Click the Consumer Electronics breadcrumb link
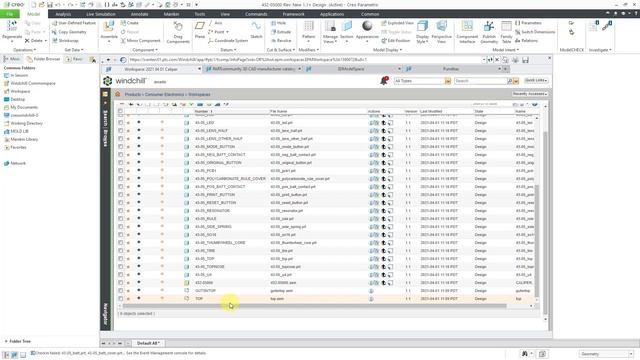The height and width of the screenshot is (360, 640). 164,94
